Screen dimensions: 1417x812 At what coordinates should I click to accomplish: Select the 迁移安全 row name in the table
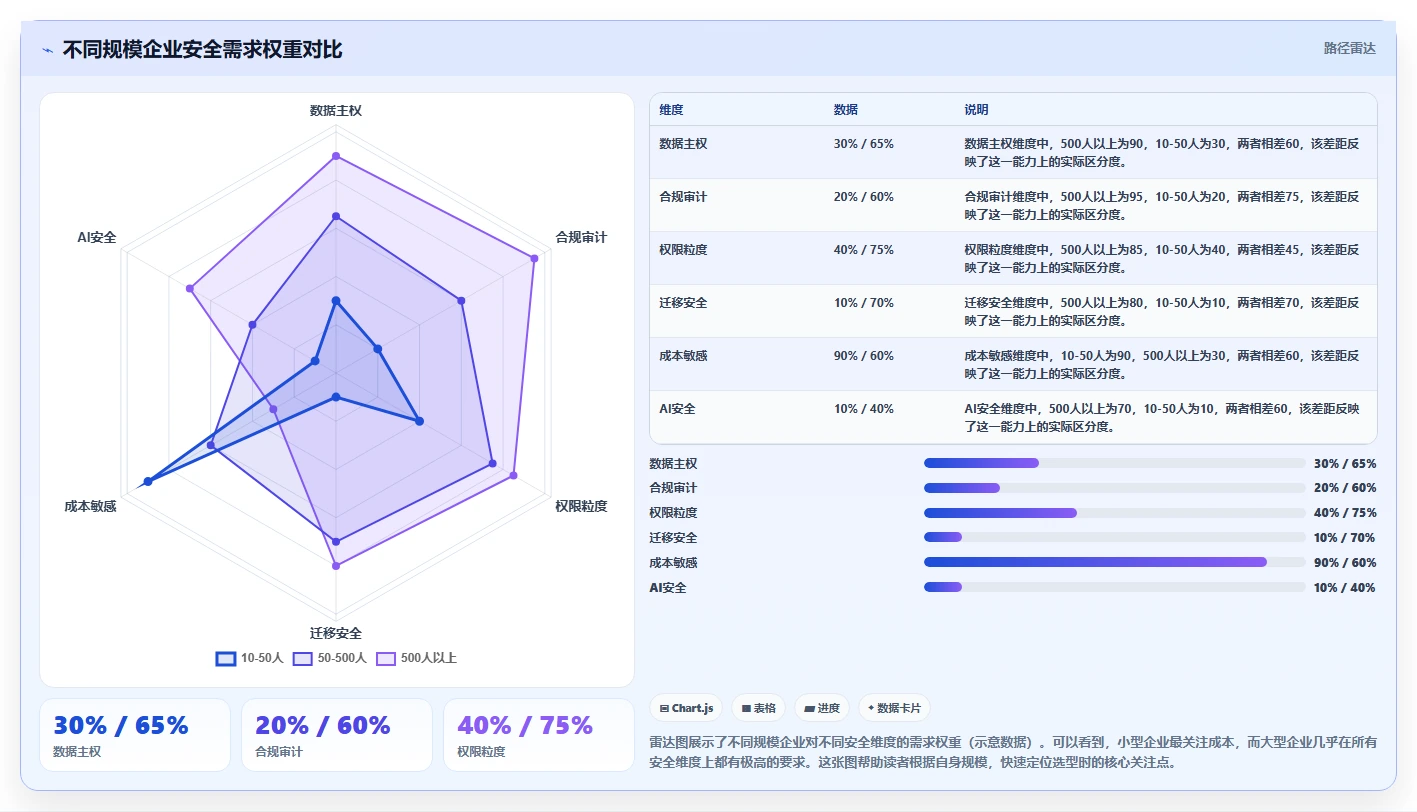point(683,303)
